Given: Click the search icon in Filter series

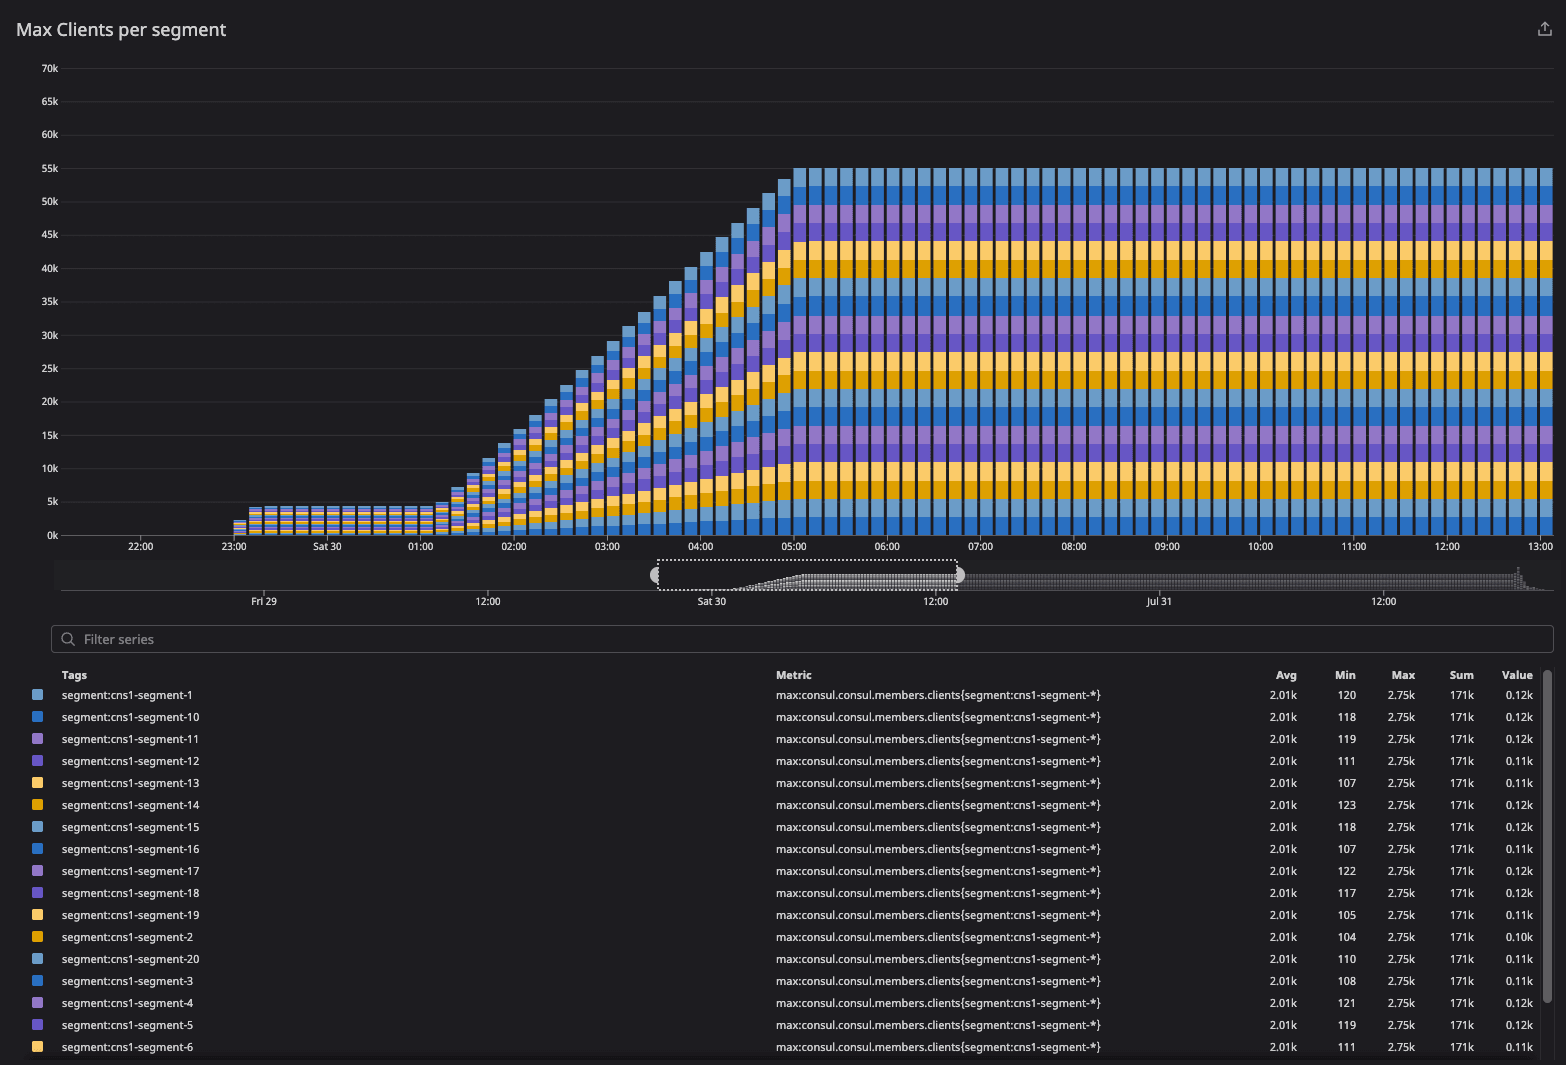Looking at the screenshot, I should pos(68,639).
